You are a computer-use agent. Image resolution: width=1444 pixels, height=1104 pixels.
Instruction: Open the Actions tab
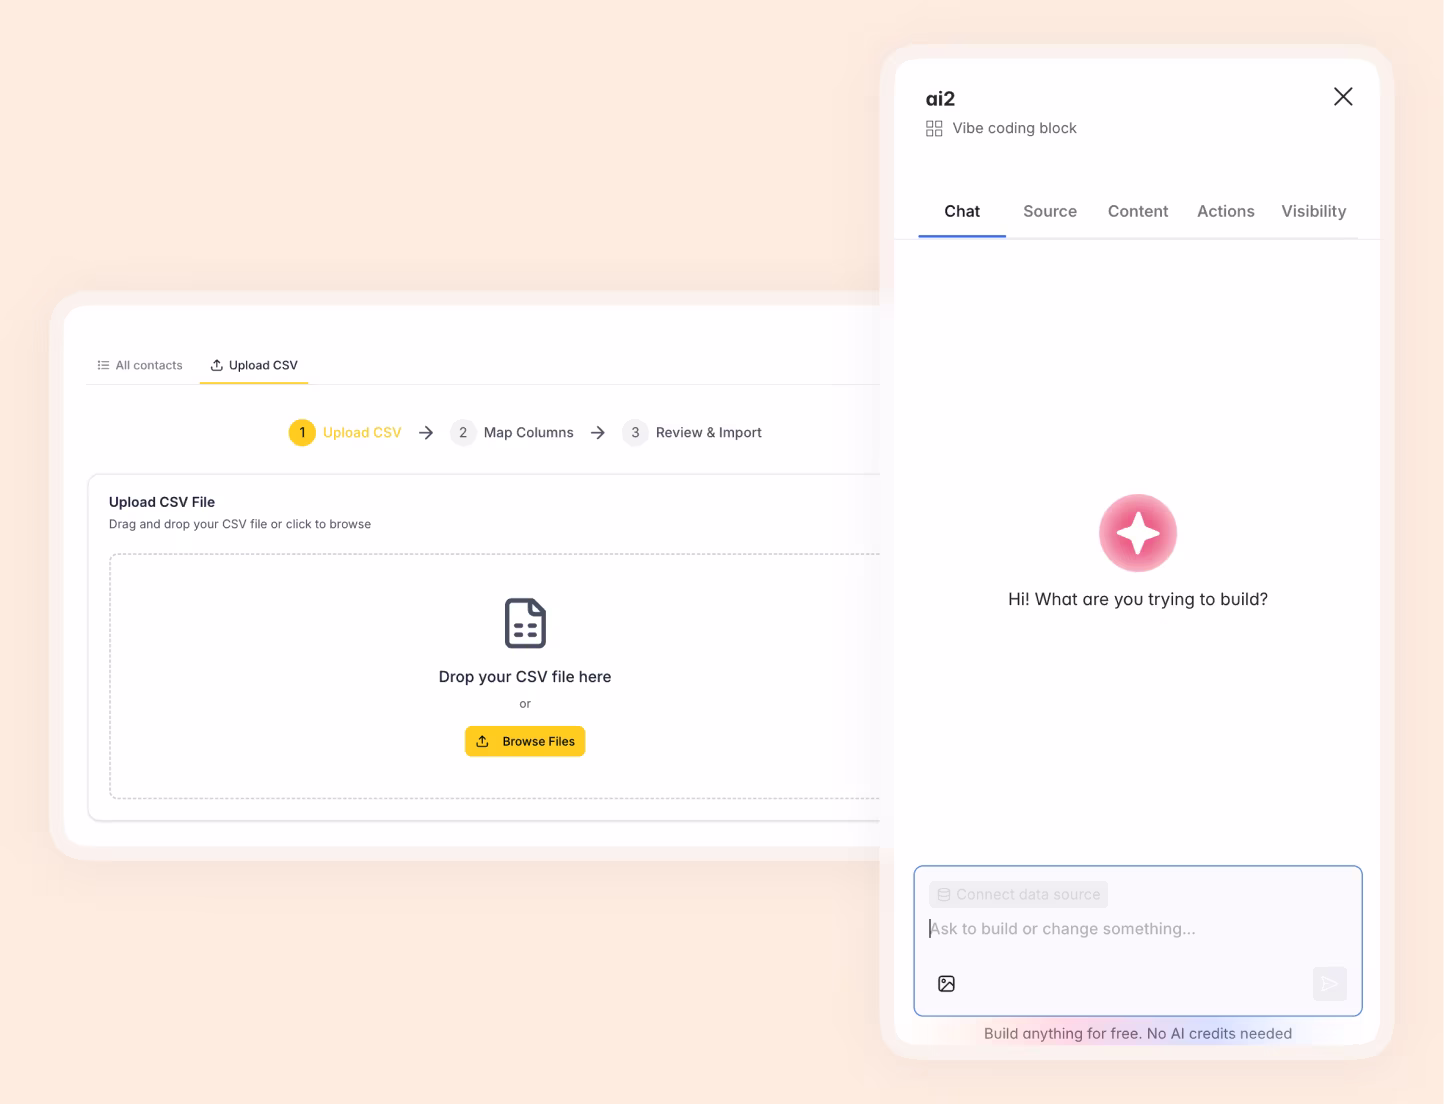pyautogui.click(x=1226, y=211)
